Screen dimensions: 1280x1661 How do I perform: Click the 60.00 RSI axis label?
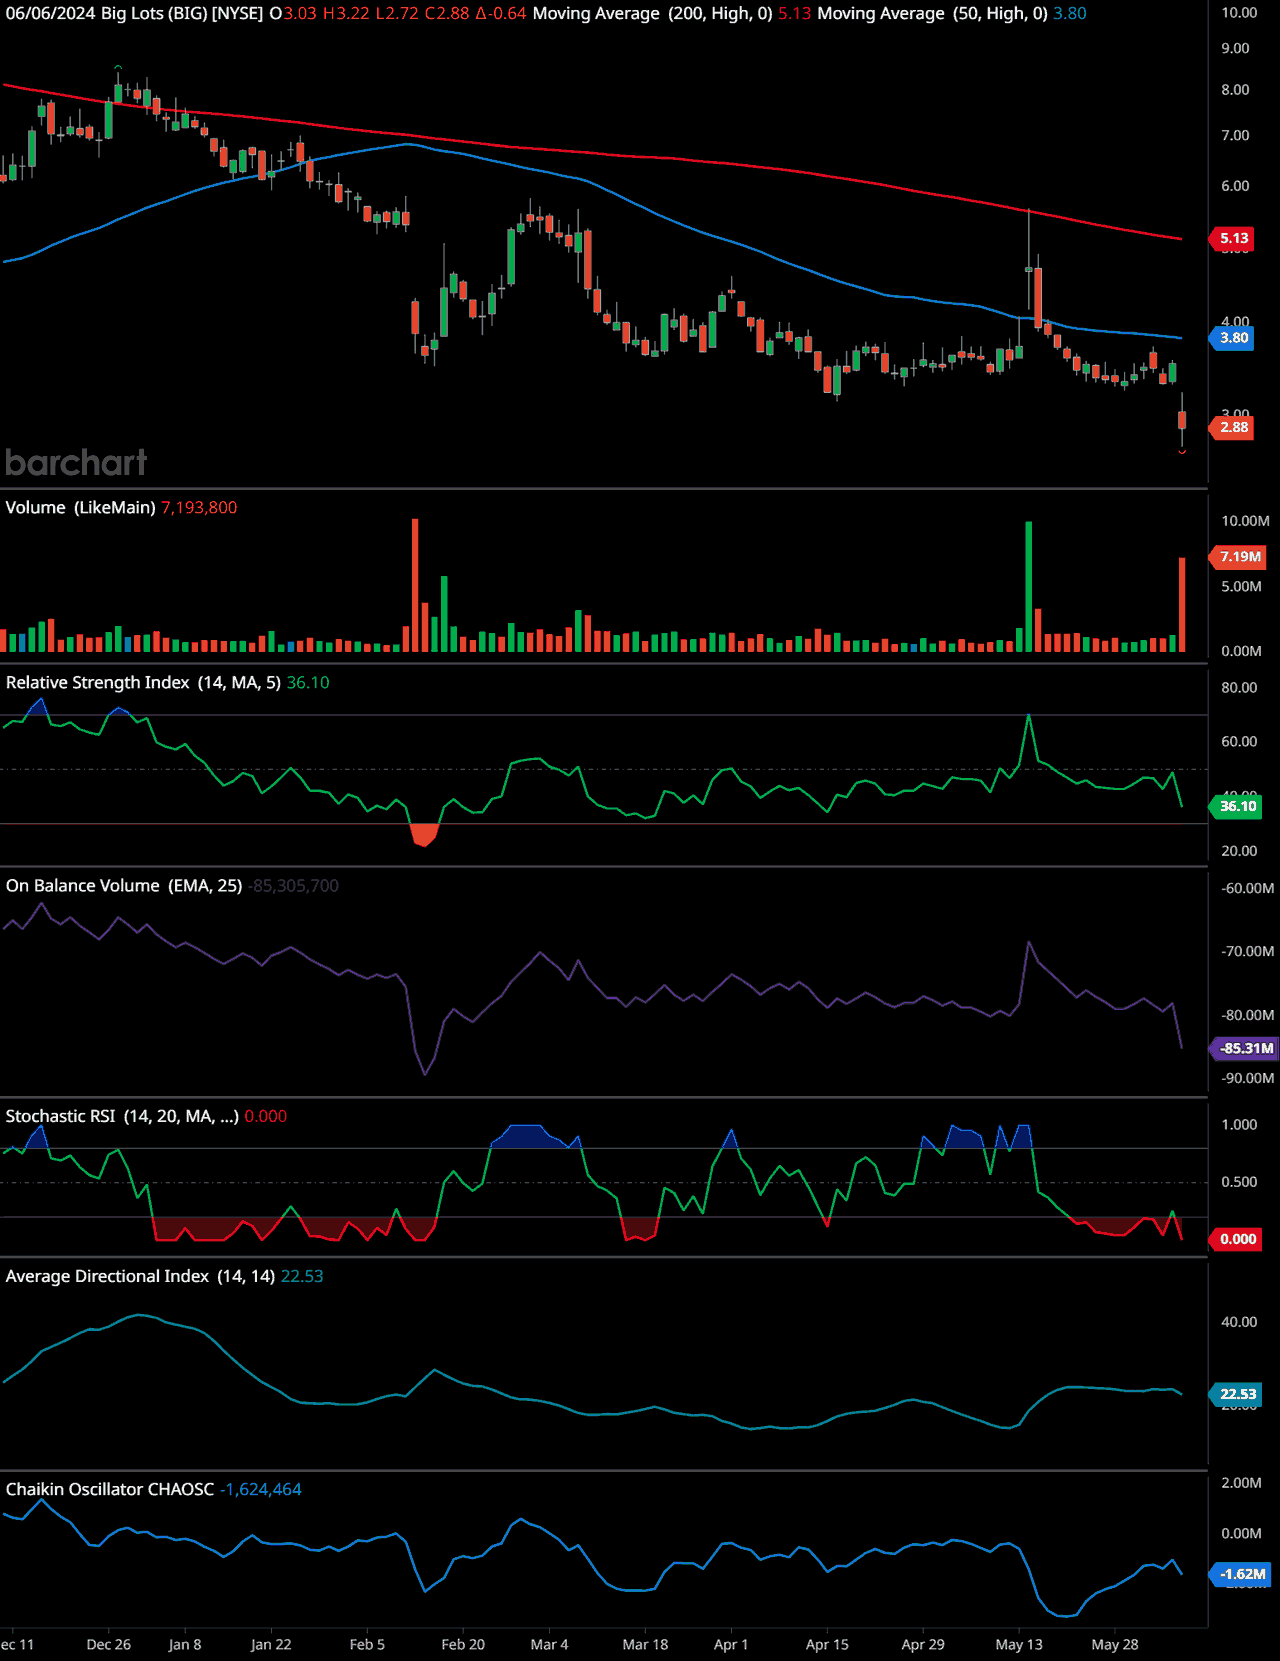tap(1239, 742)
